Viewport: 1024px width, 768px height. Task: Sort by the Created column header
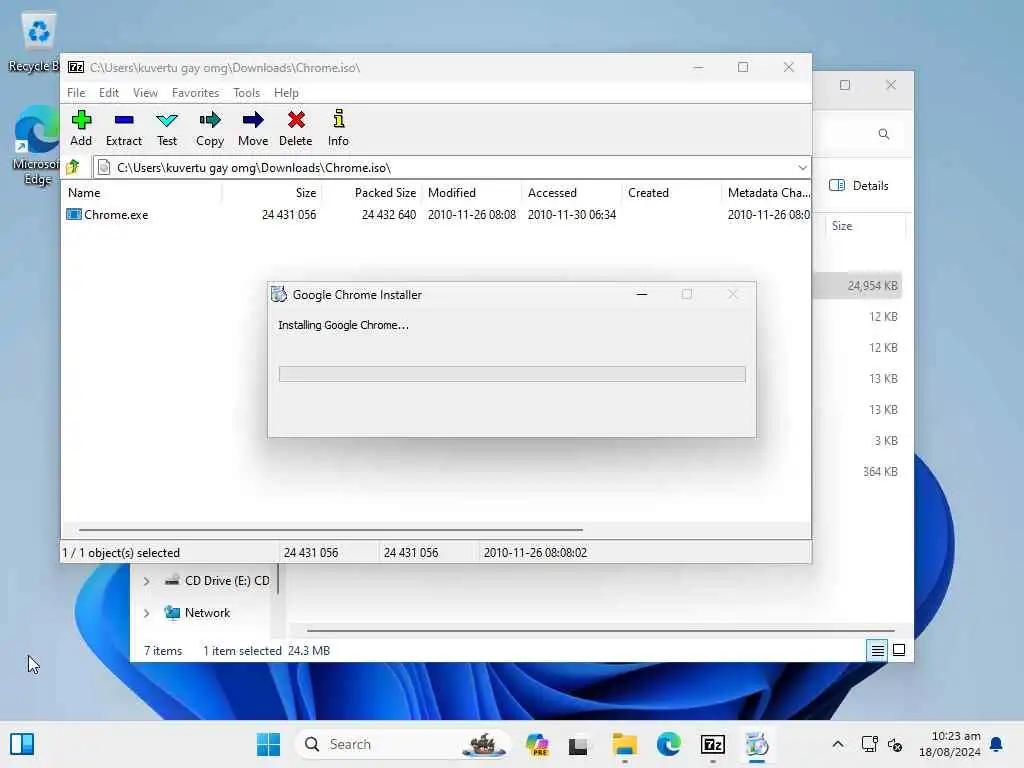(672, 193)
